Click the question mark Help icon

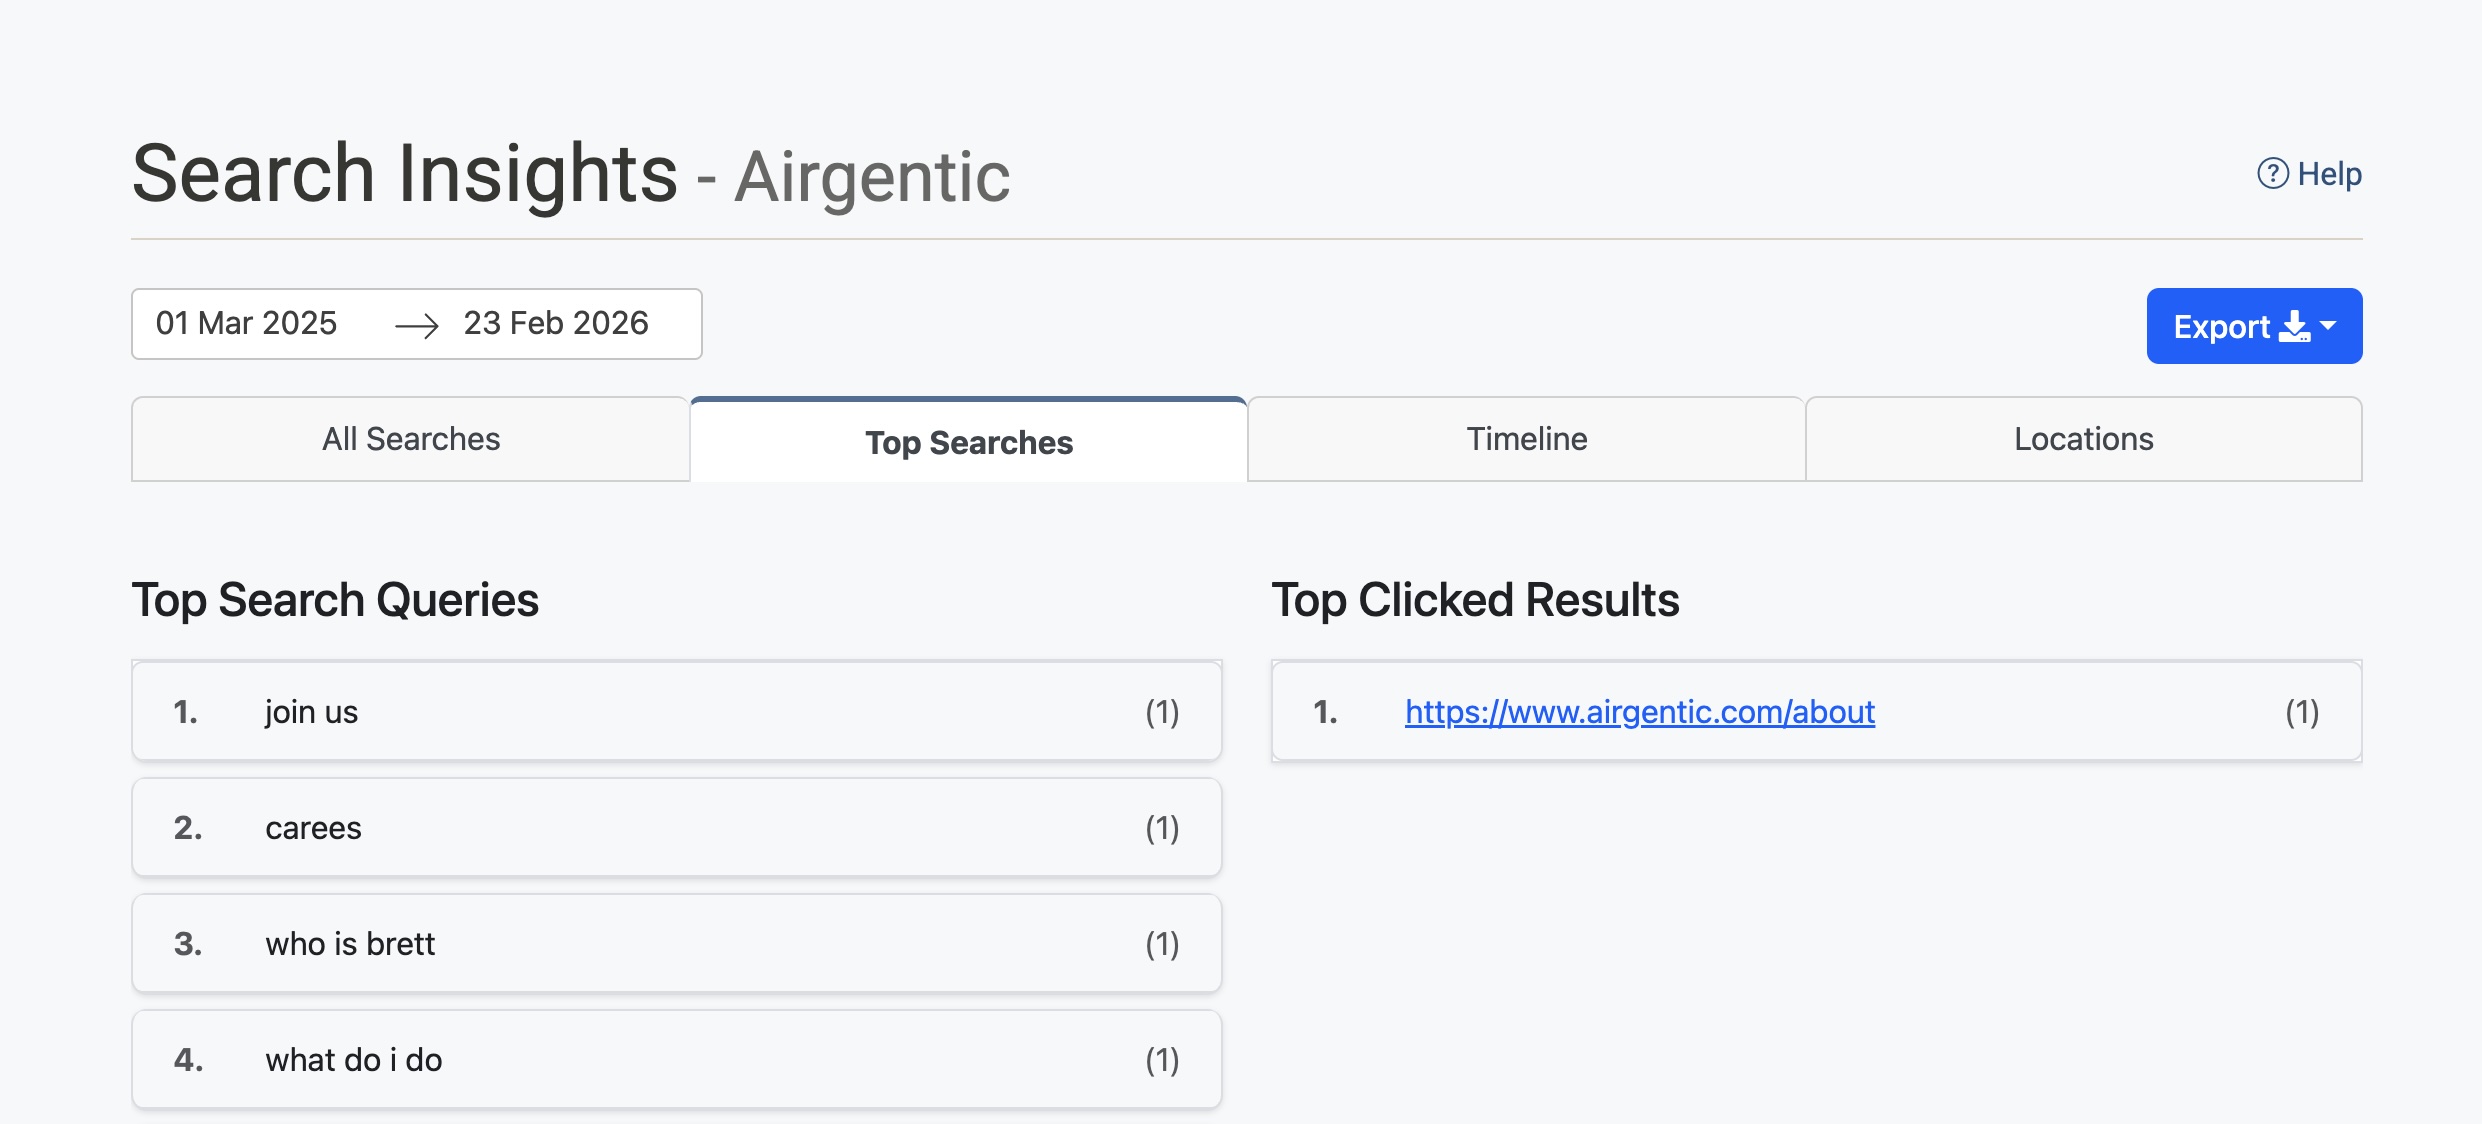[x=2272, y=174]
